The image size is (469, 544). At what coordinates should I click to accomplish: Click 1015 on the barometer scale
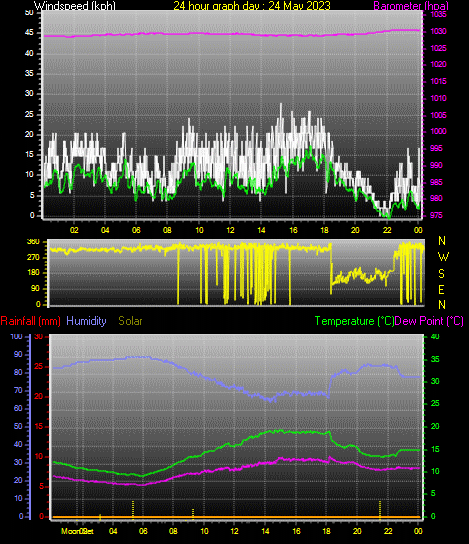[438, 81]
